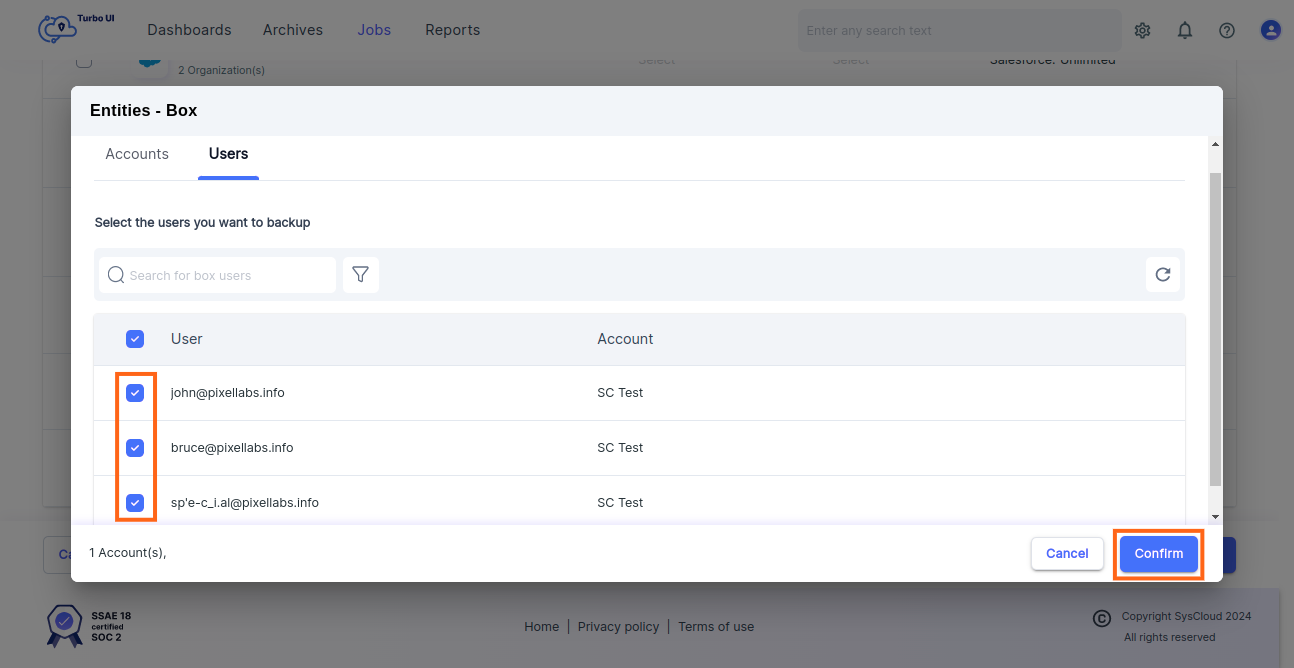Click the filter funnel icon

point(361,275)
